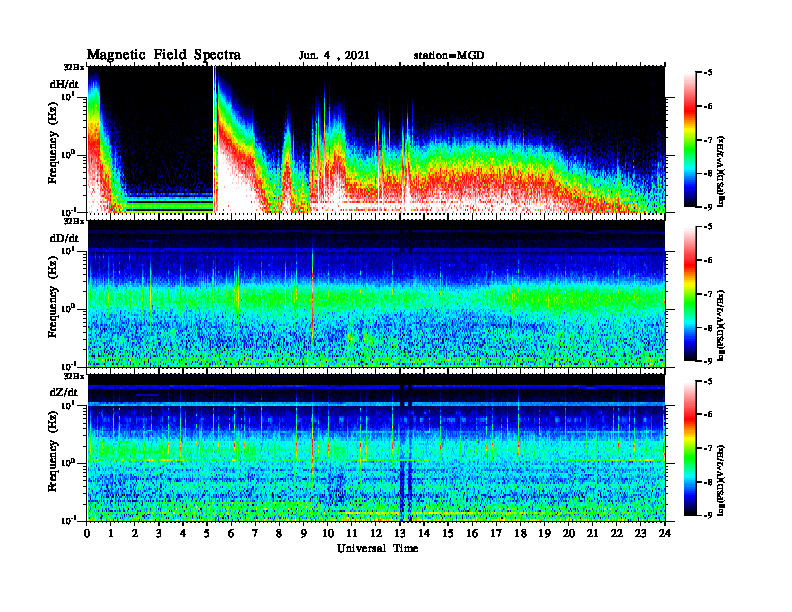Click the log(PSD) units label beside the dH/dt color bar

click(x=722, y=171)
